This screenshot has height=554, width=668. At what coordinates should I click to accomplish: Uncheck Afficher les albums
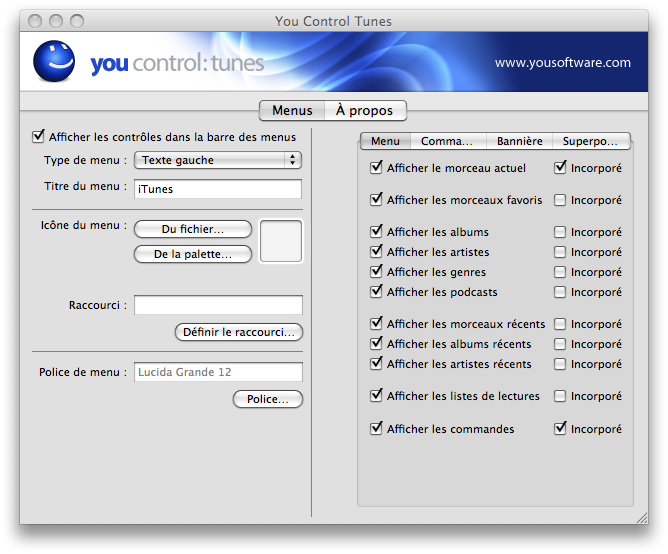[x=376, y=231]
